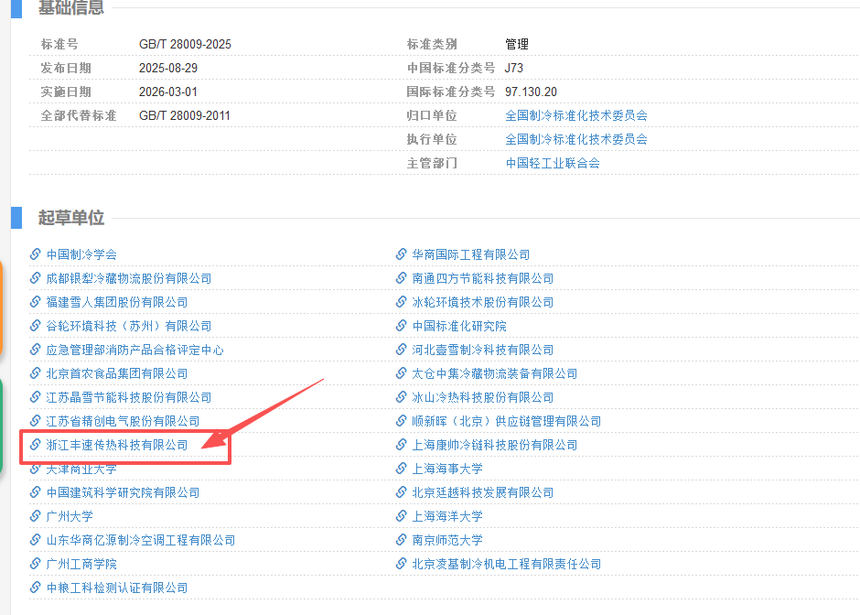Open 南通四方节能科技有限公司 link
The width and height of the screenshot is (860, 615).
(483, 278)
